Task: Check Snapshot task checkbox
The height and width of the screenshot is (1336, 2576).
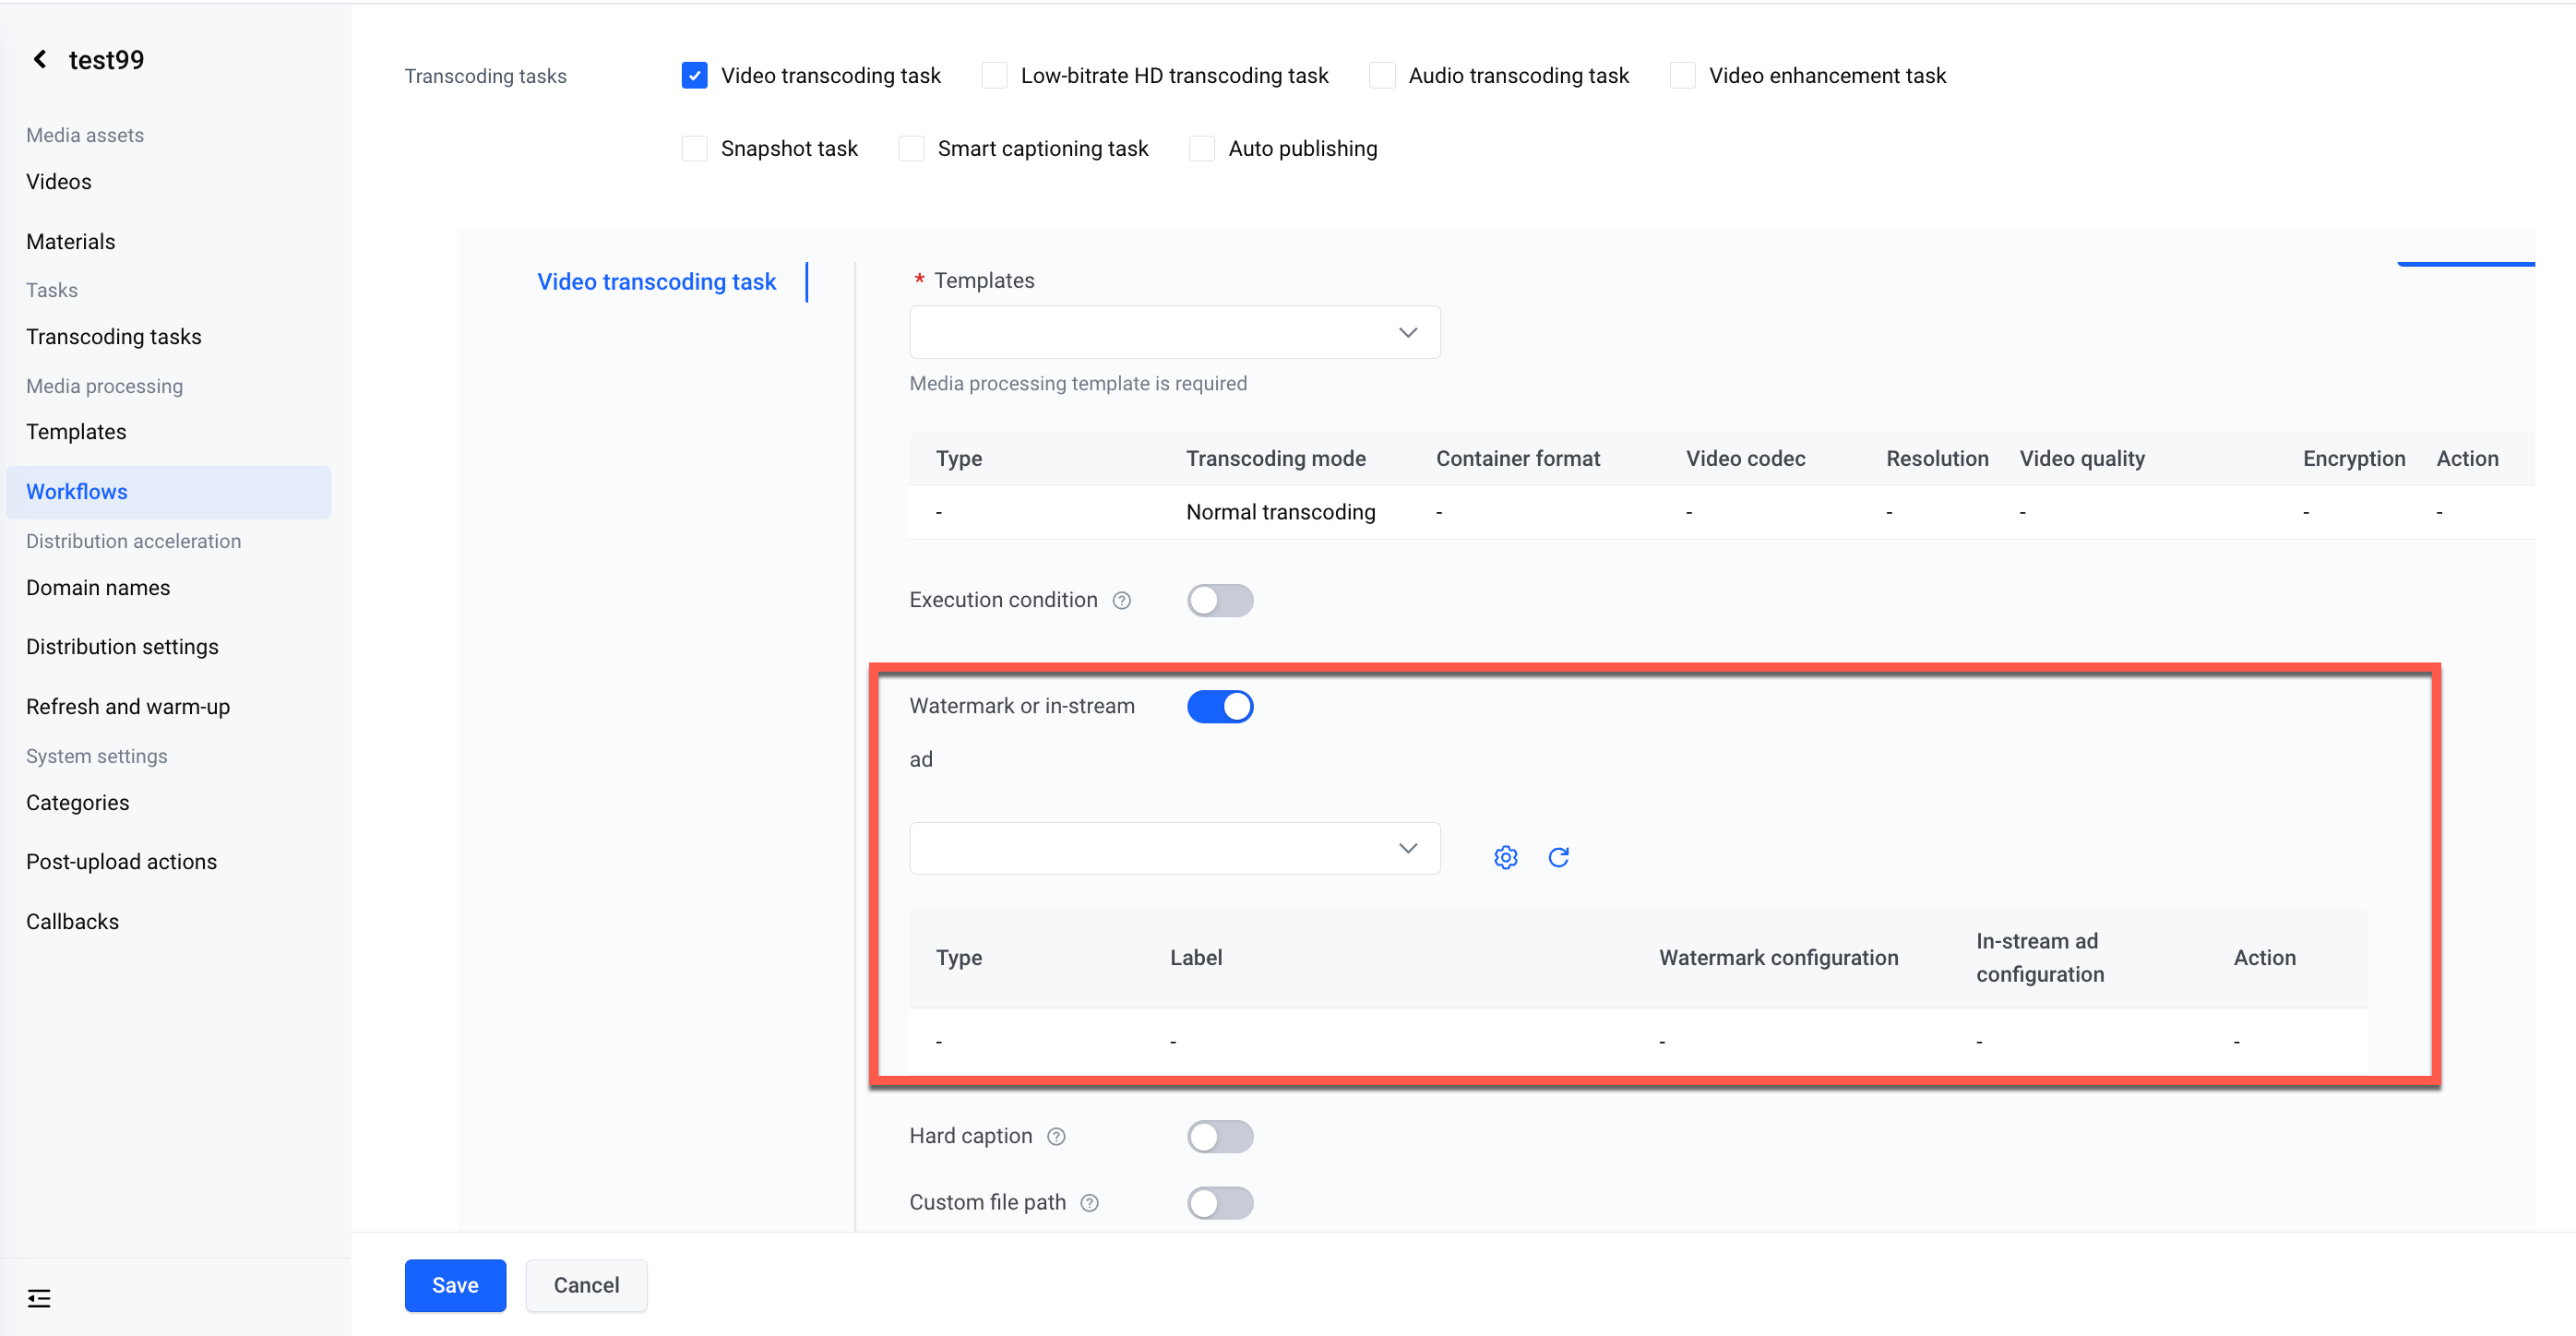Action: (x=694, y=149)
